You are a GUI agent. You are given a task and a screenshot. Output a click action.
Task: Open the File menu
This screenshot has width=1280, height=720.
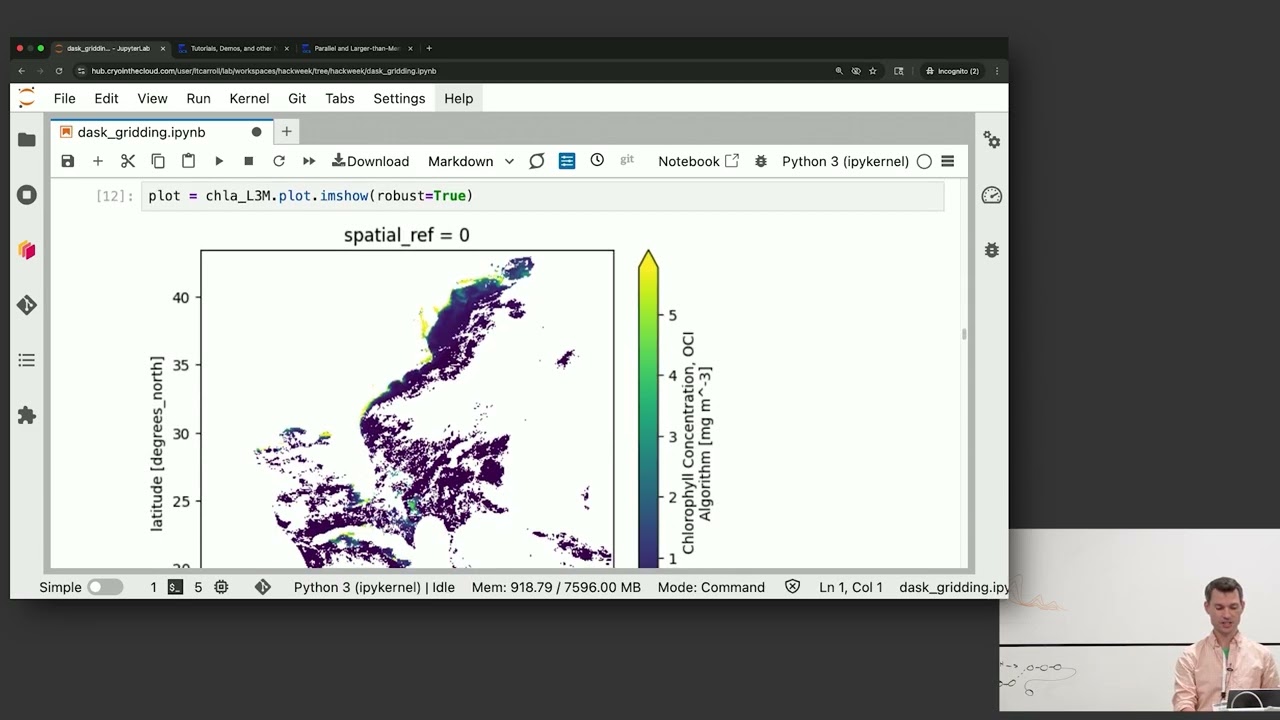[64, 98]
